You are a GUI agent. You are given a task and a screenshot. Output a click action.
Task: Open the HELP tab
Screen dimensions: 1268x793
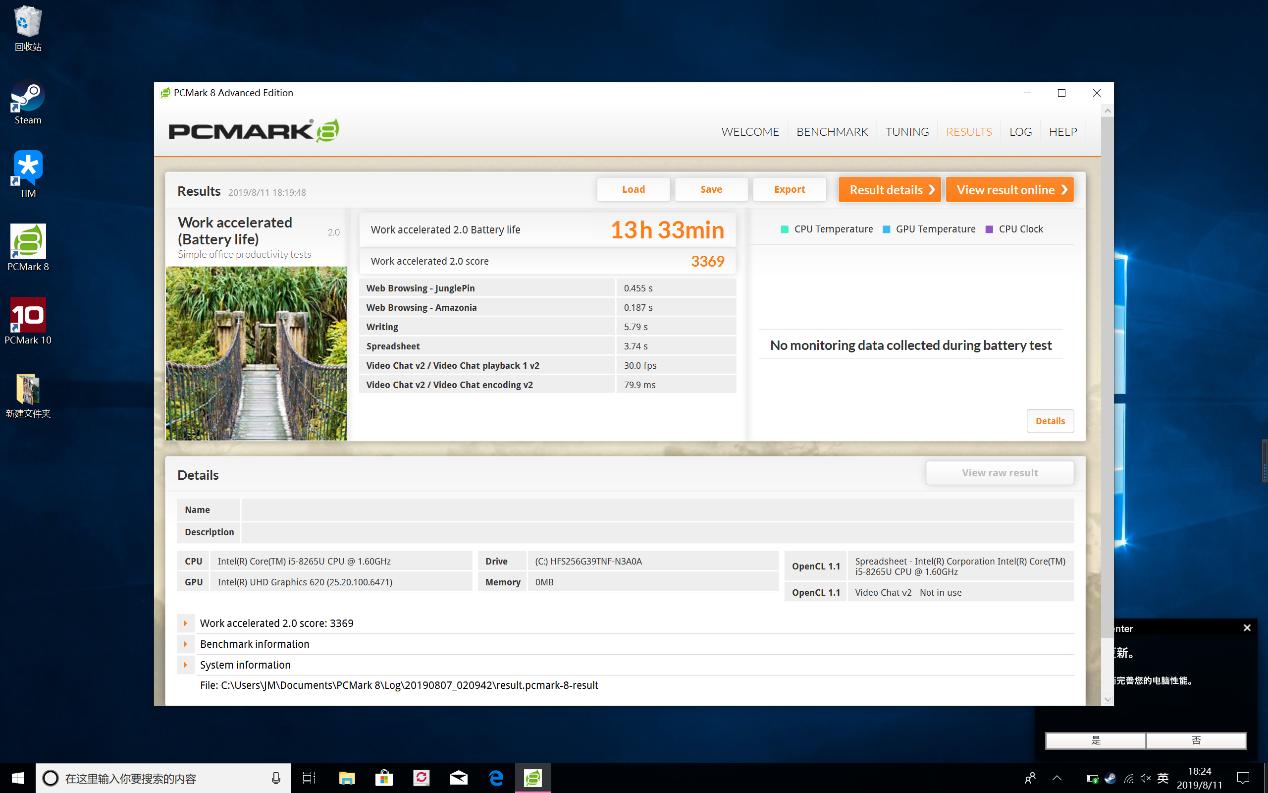coord(1063,132)
